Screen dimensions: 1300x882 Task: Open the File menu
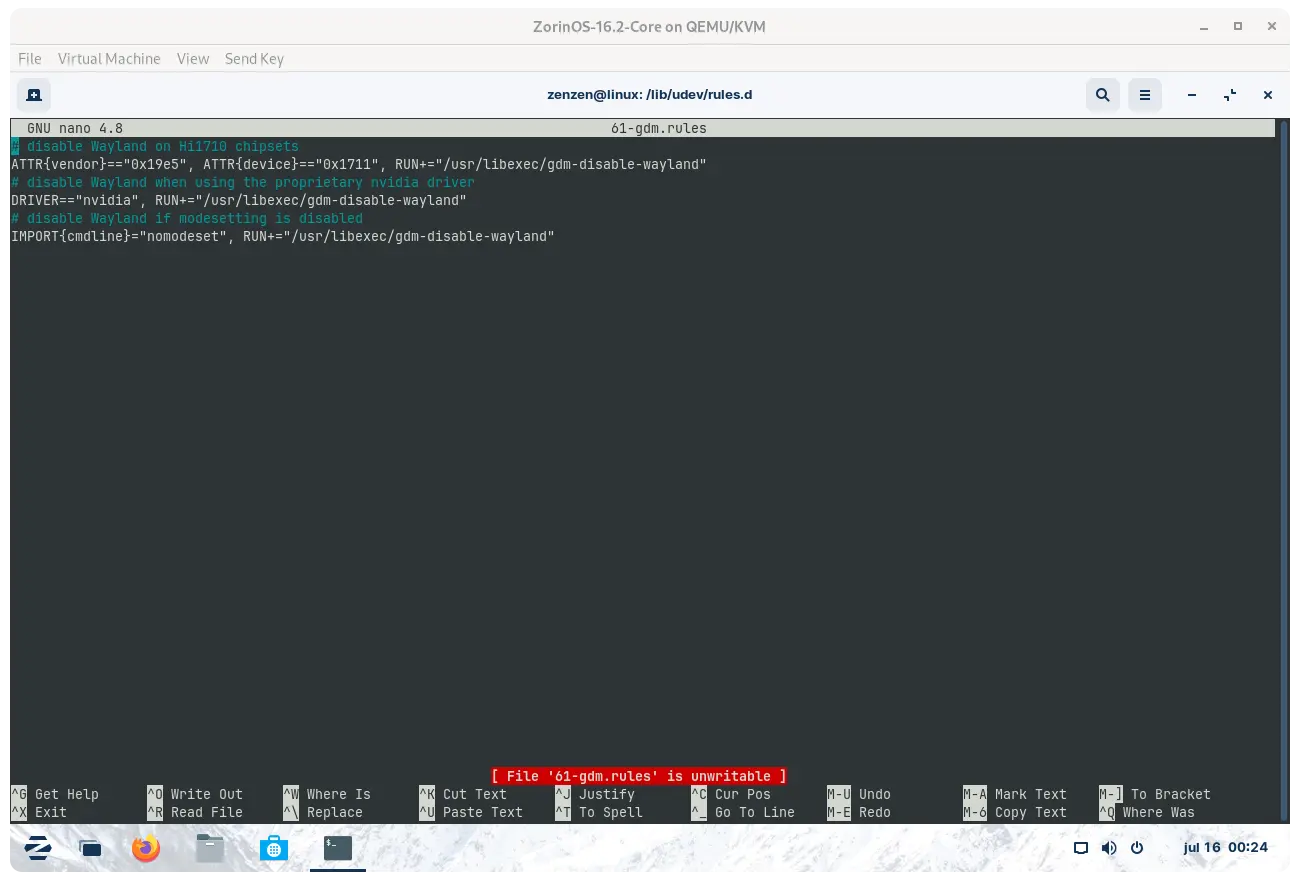click(30, 59)
